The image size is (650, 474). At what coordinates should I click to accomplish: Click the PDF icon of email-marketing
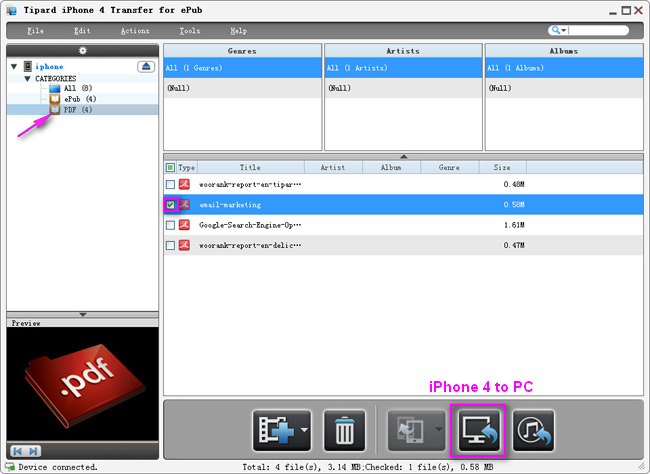click(x=184, y=204)
